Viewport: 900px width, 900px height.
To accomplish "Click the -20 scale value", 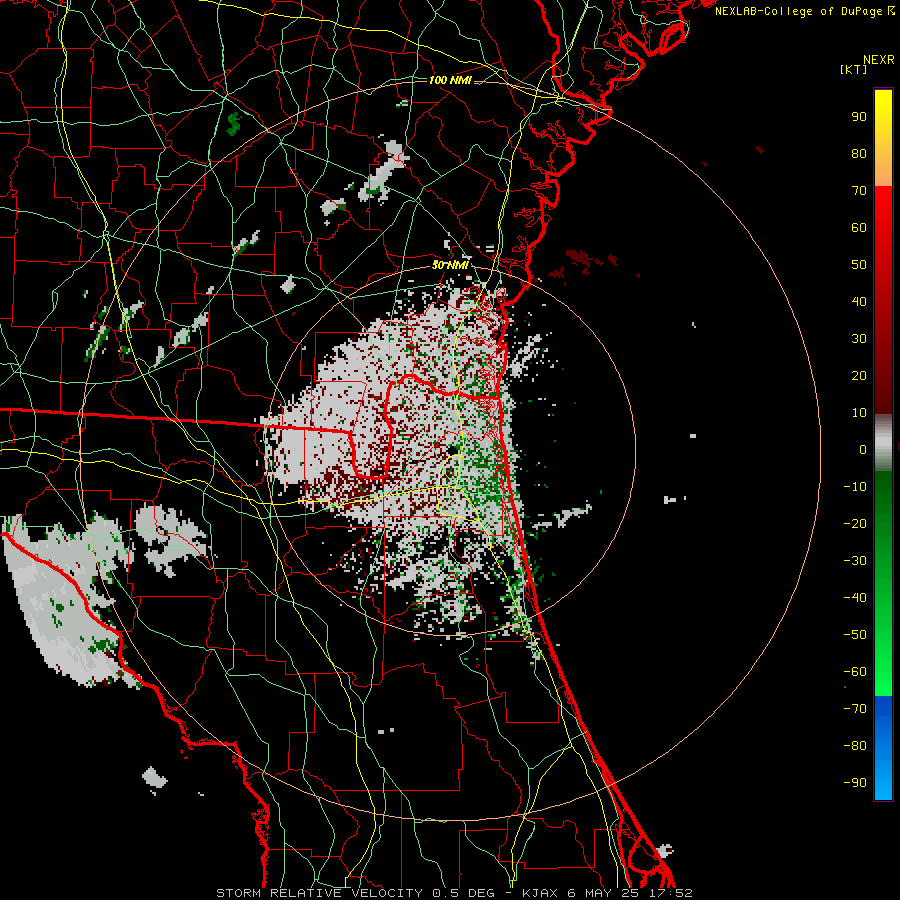I will coord(855,523).
